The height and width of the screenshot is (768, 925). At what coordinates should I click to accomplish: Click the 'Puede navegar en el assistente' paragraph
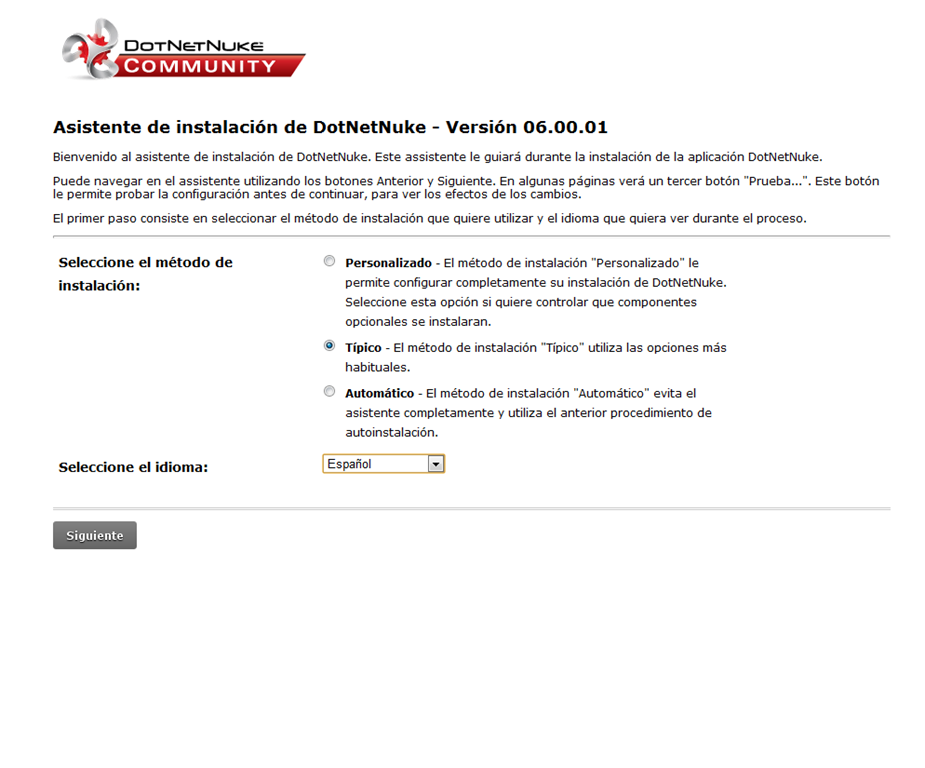click(x=466, y=188)
